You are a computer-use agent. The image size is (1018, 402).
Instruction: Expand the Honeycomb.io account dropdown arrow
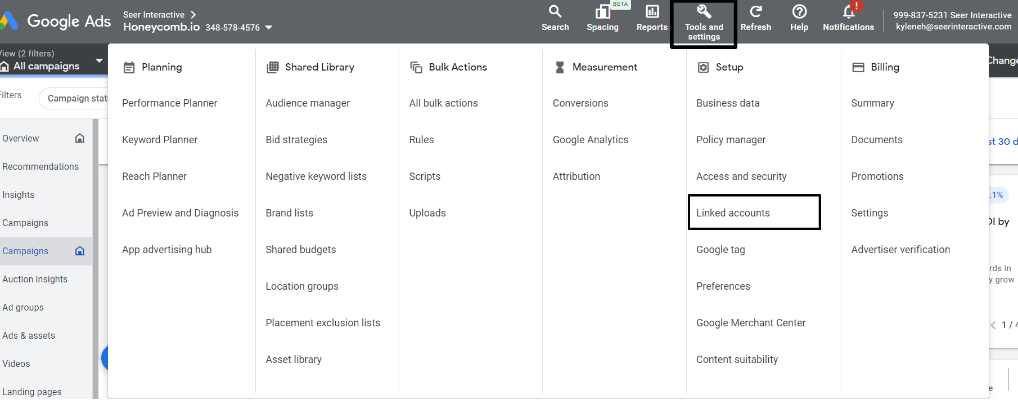(269, 28)
